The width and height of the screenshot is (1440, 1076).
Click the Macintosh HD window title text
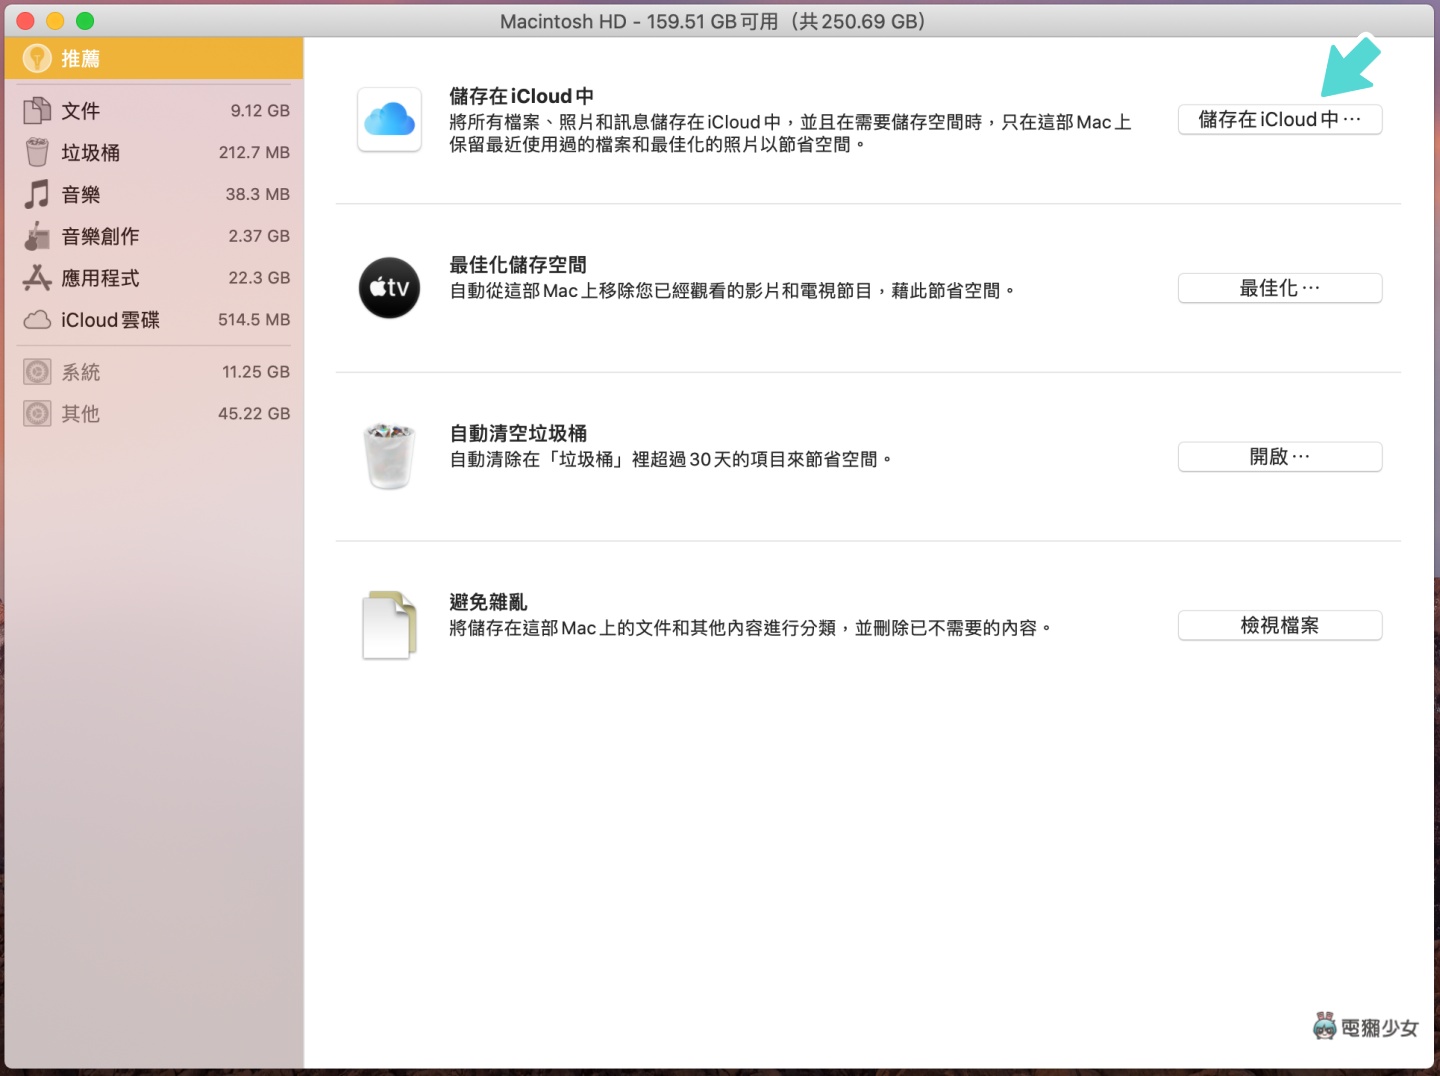coord(712,21)
